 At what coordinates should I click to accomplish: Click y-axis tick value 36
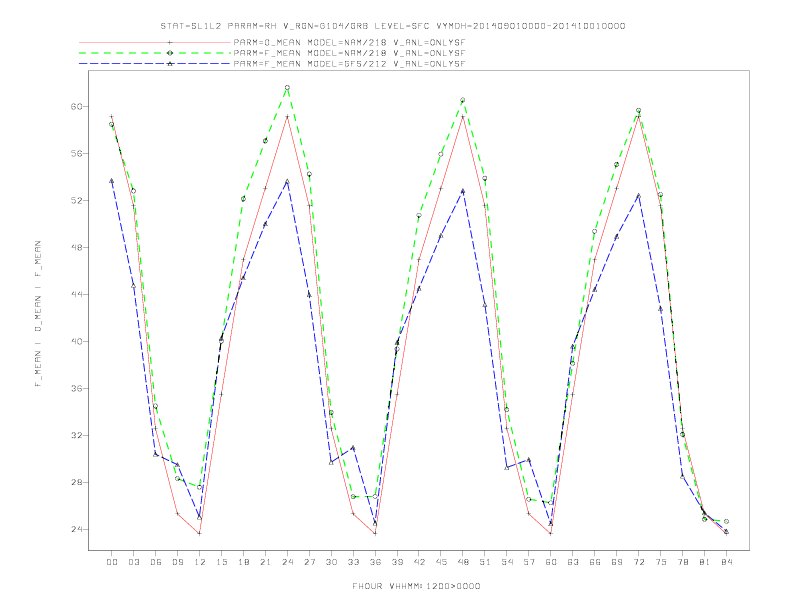tap(75, 388)
